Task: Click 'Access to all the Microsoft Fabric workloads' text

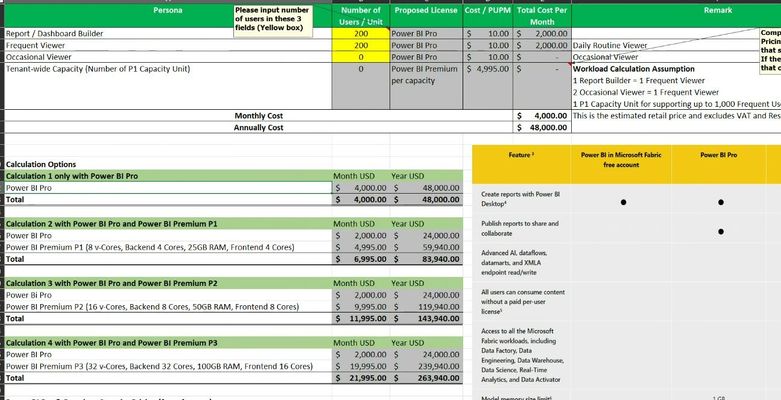Action: click(x=521, y=355)
